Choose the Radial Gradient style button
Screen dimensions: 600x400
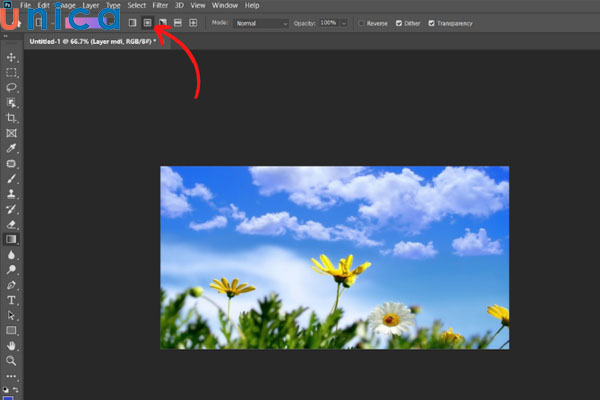click(x=146, y=21)
